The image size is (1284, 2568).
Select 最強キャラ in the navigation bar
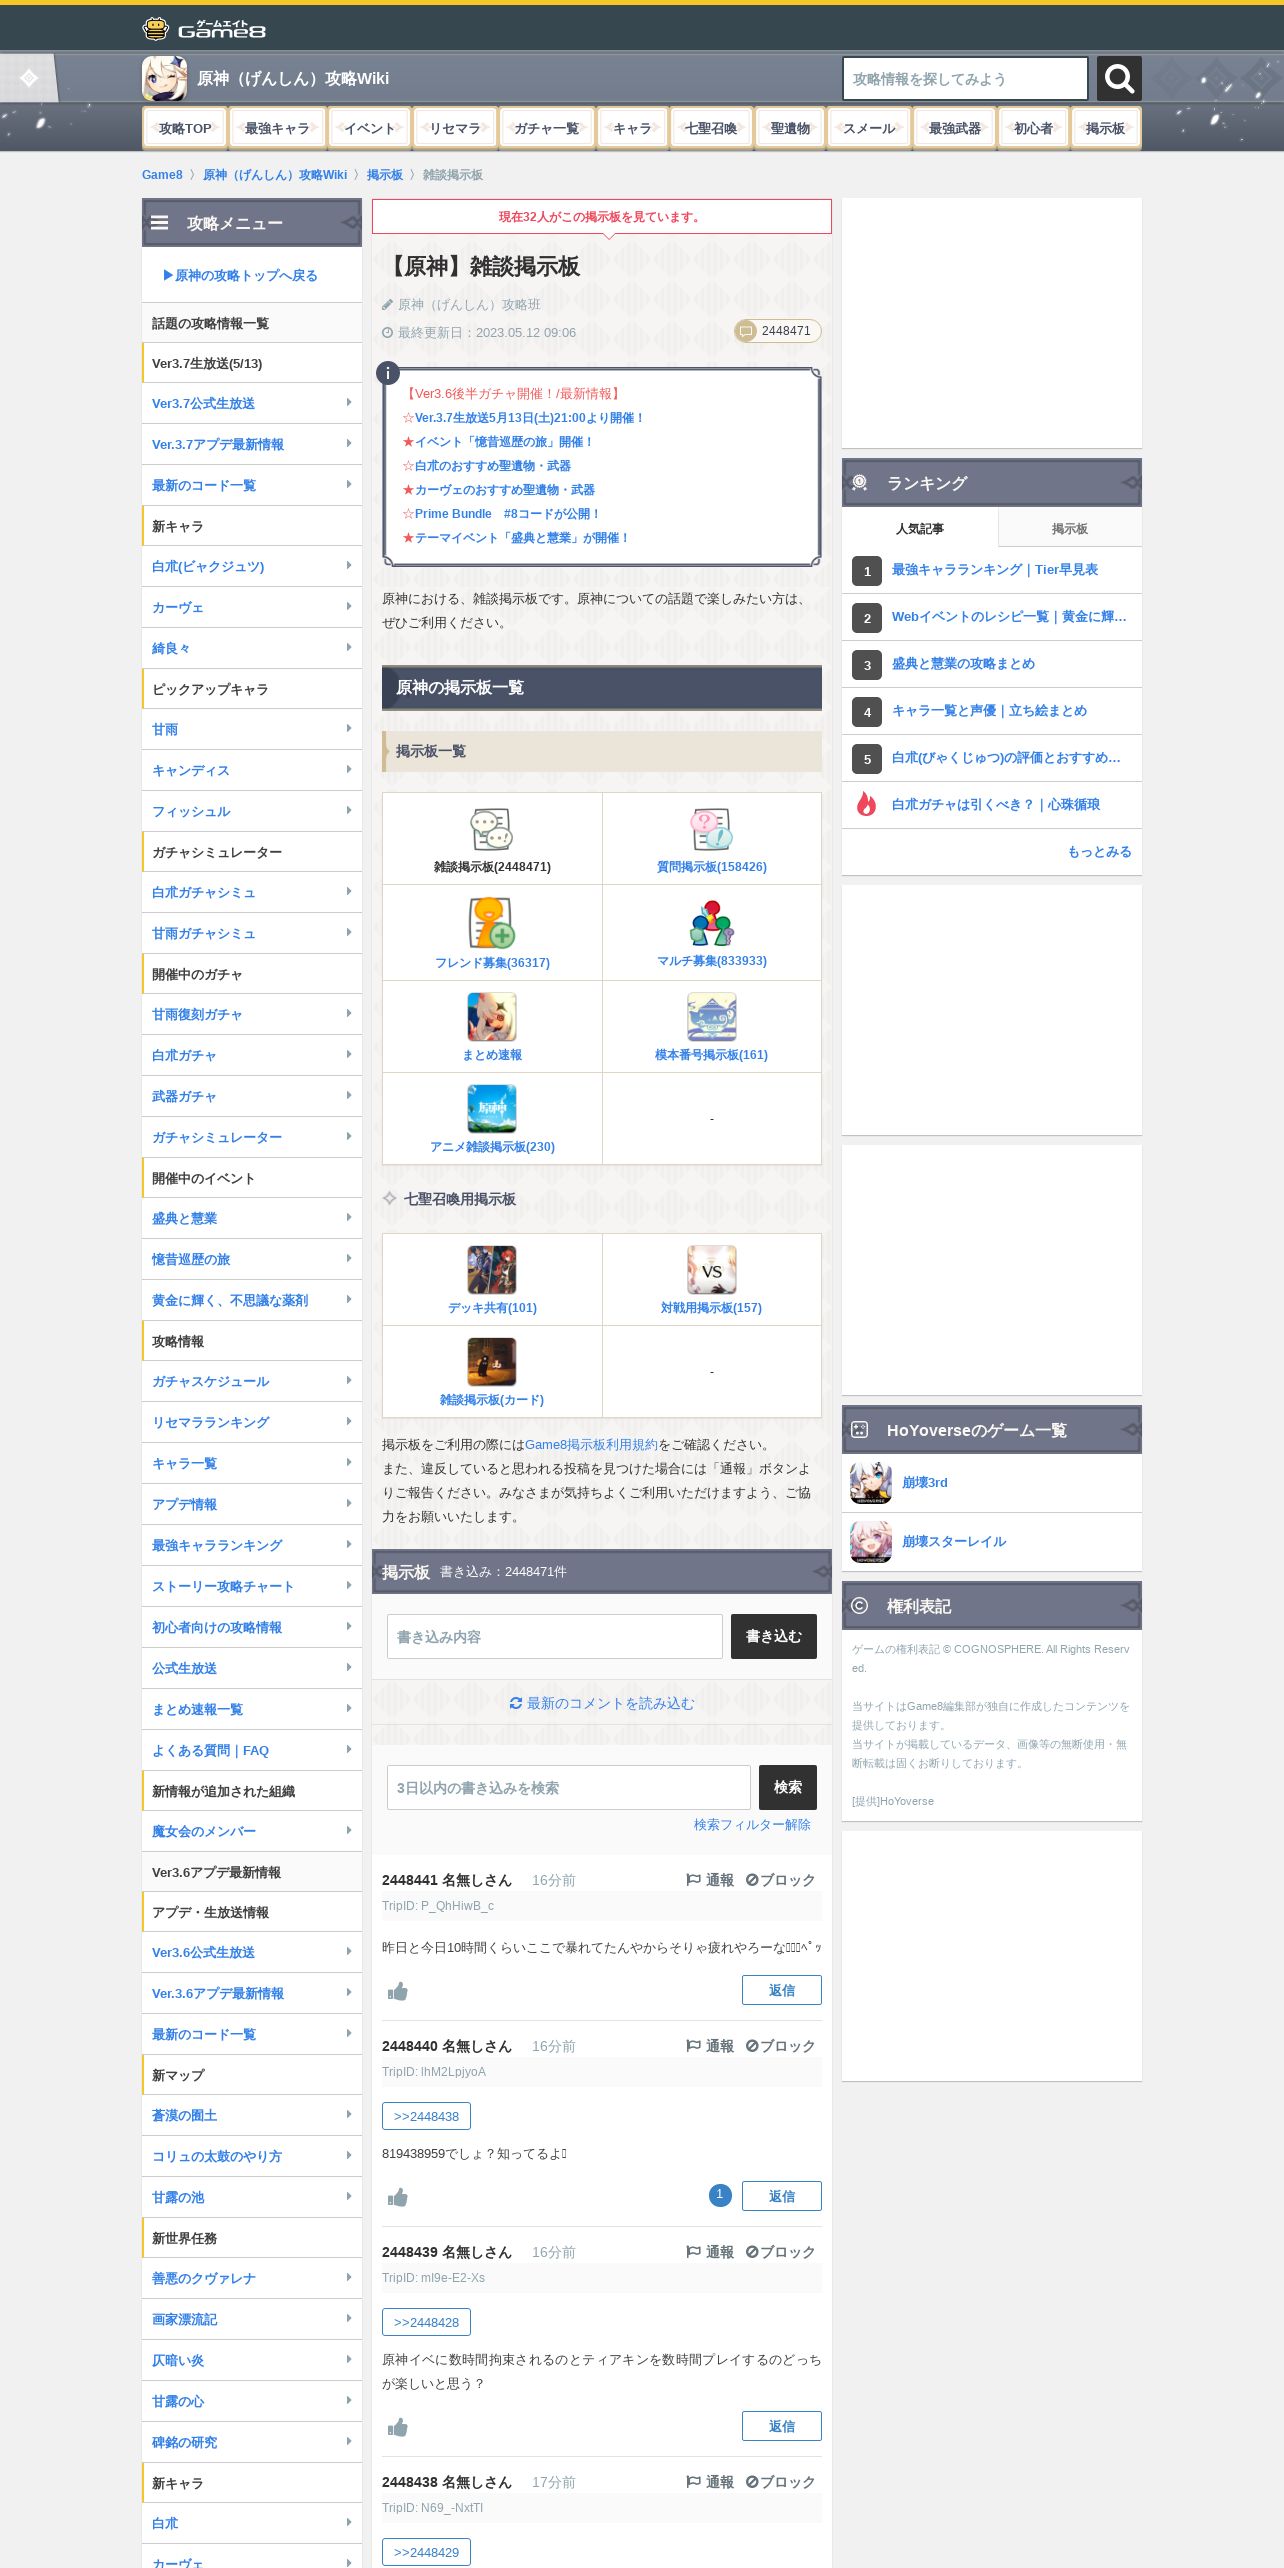click(x=277, y=128)
